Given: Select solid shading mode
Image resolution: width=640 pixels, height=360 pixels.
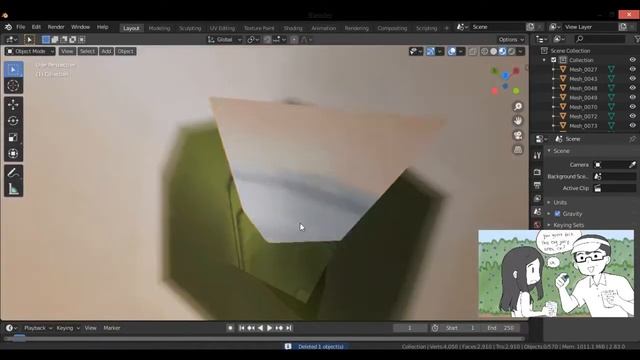Looking at the screenshot, I should pyautogui.click(x=493, y=51).
